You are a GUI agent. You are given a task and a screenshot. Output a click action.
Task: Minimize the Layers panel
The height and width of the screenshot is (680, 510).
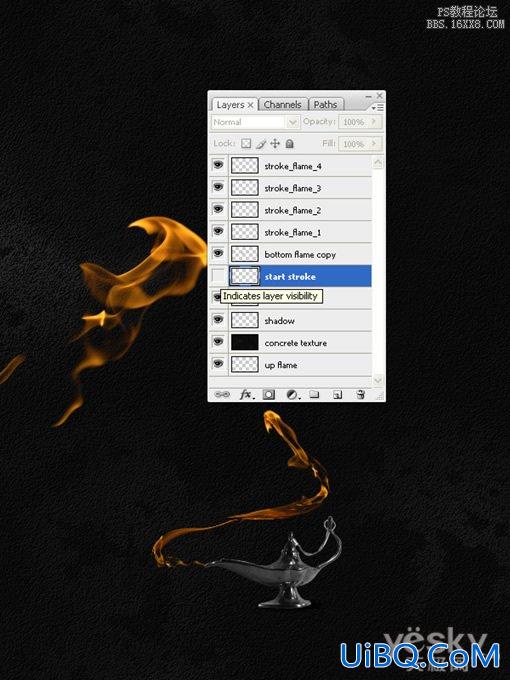point(368,96)
